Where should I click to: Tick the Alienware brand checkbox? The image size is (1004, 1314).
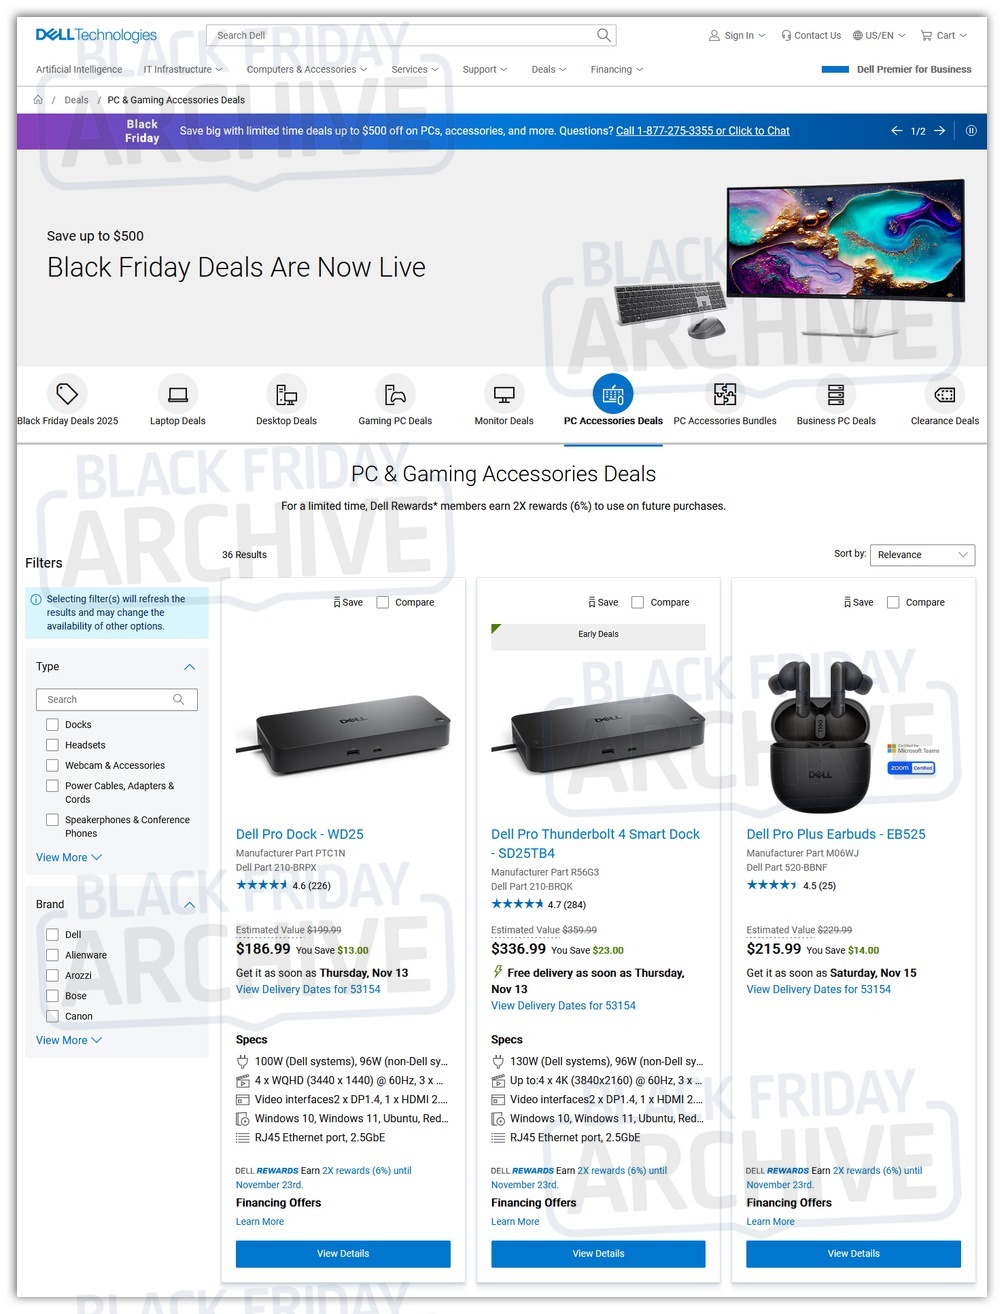(52, 955)
